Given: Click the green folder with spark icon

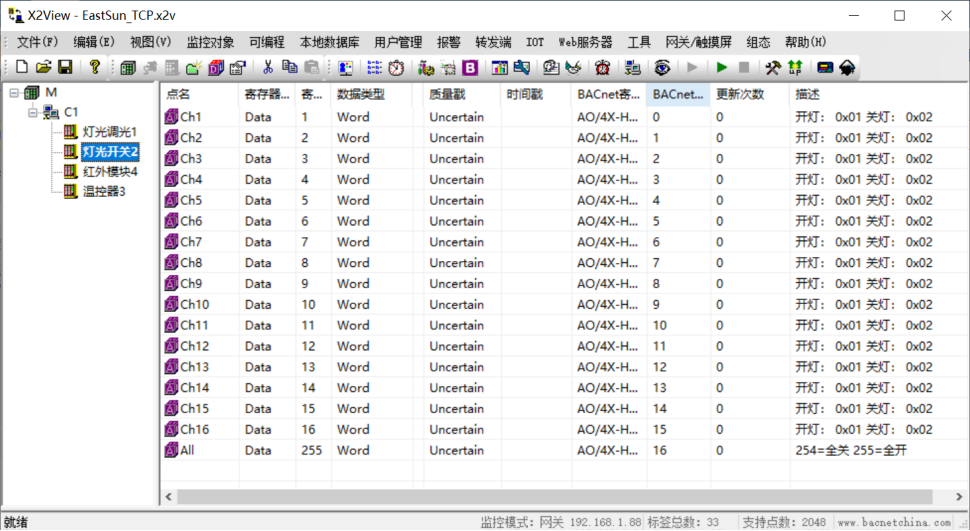Looking at the screenshot, I should (194, 67).
